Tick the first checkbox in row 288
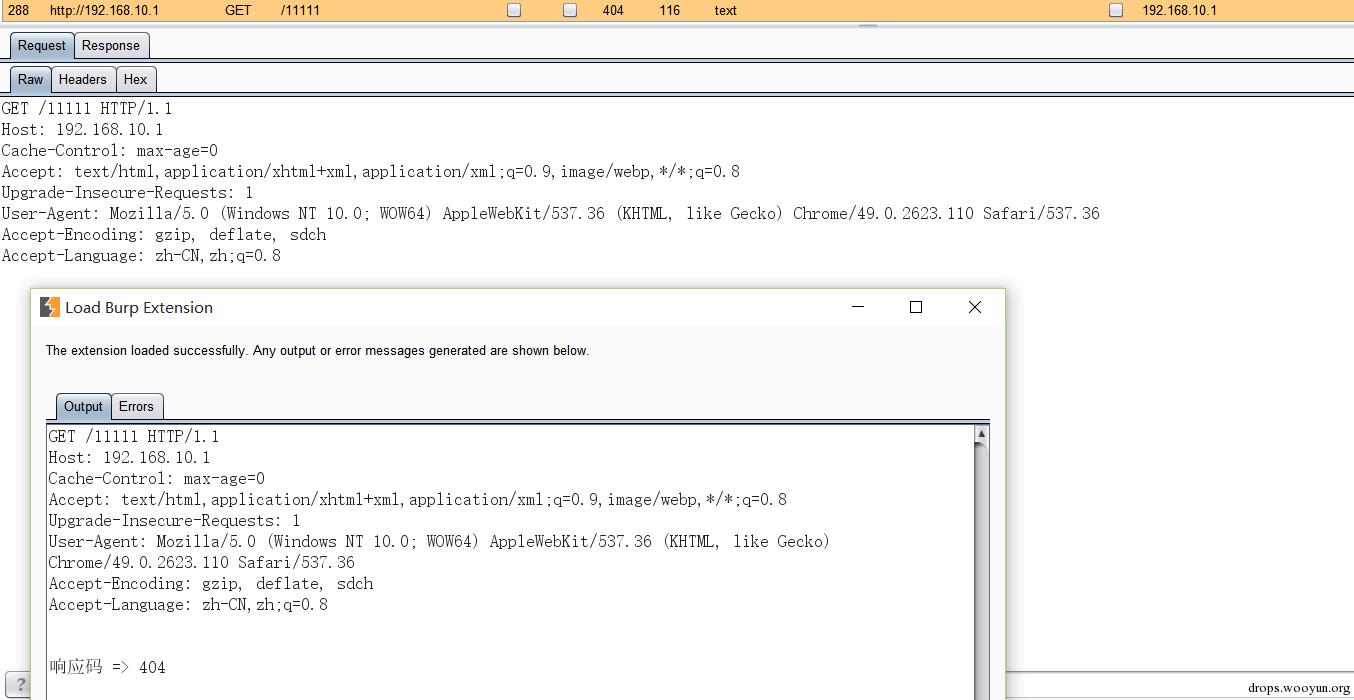The width and height of the screenshot is (1354, 700). pos(514,10)
